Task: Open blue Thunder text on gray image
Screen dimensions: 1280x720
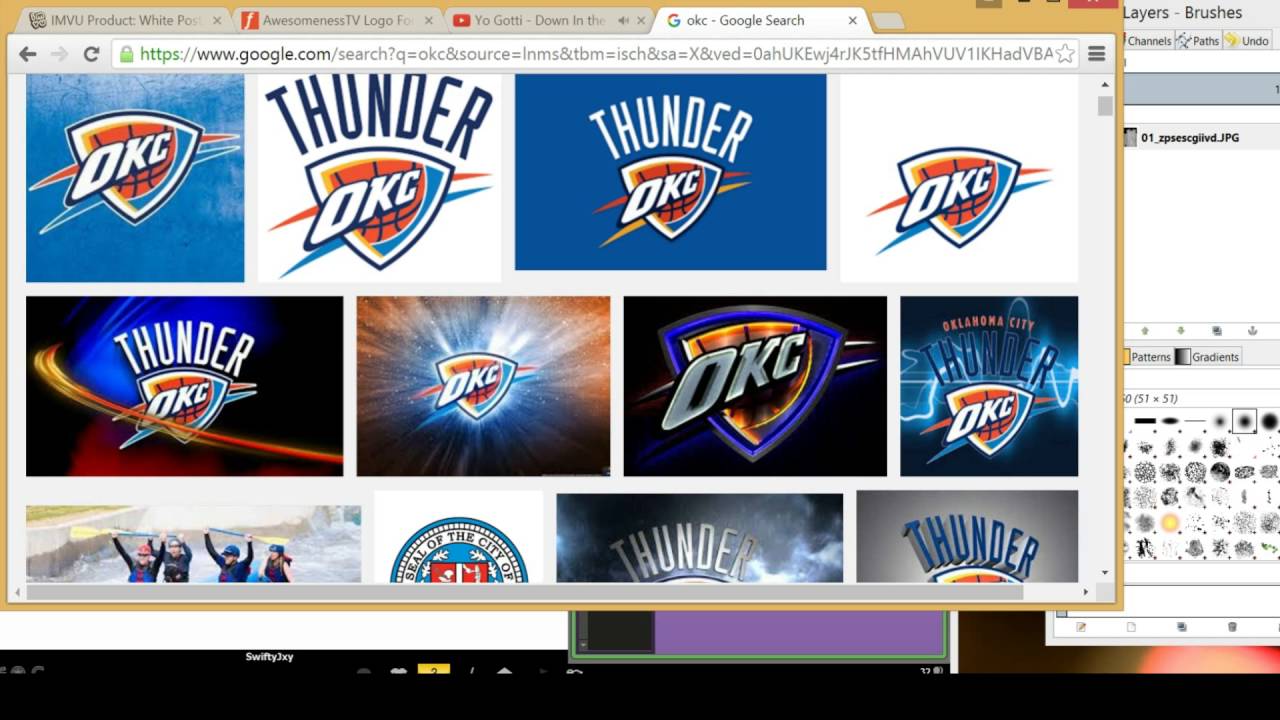Action: (967, 536)
